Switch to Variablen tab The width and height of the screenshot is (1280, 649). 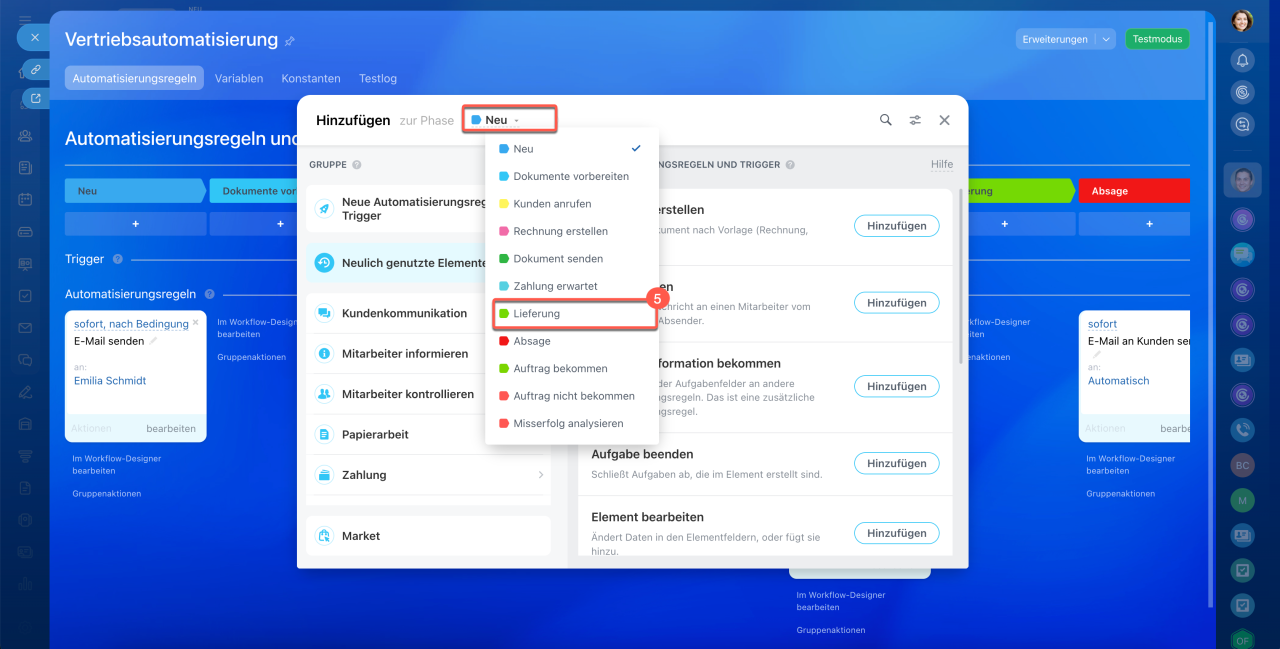pyautogui.click(x=239, y=78)
